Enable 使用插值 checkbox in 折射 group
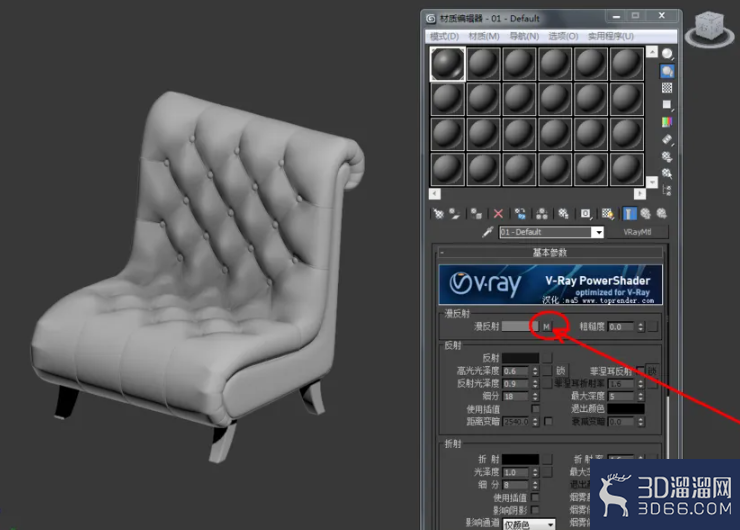 (535, 497)
